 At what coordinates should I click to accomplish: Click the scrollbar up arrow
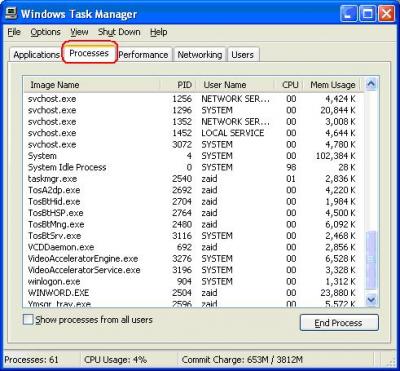pos(371,84)
